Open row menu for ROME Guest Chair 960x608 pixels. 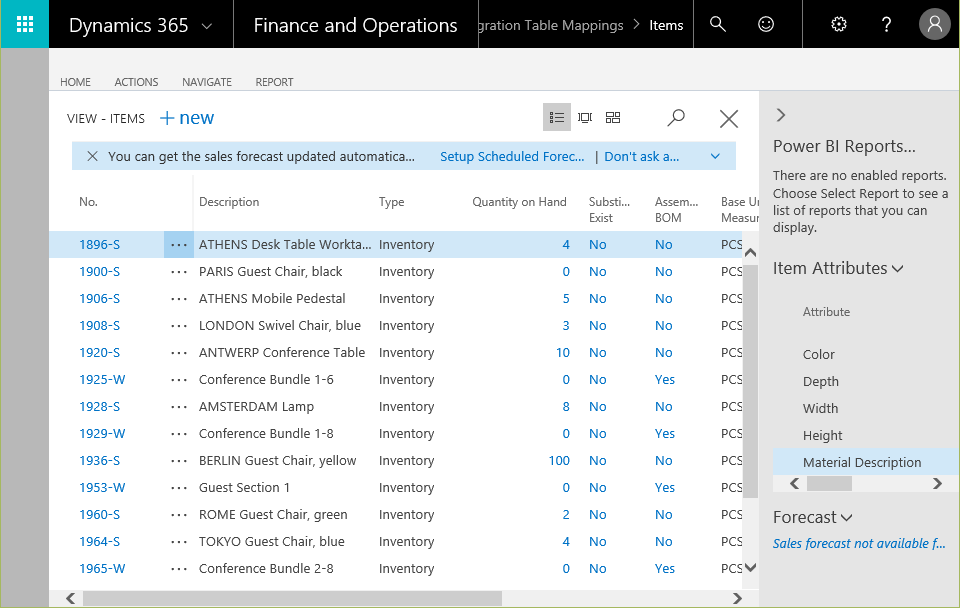[x=179, y=514]
